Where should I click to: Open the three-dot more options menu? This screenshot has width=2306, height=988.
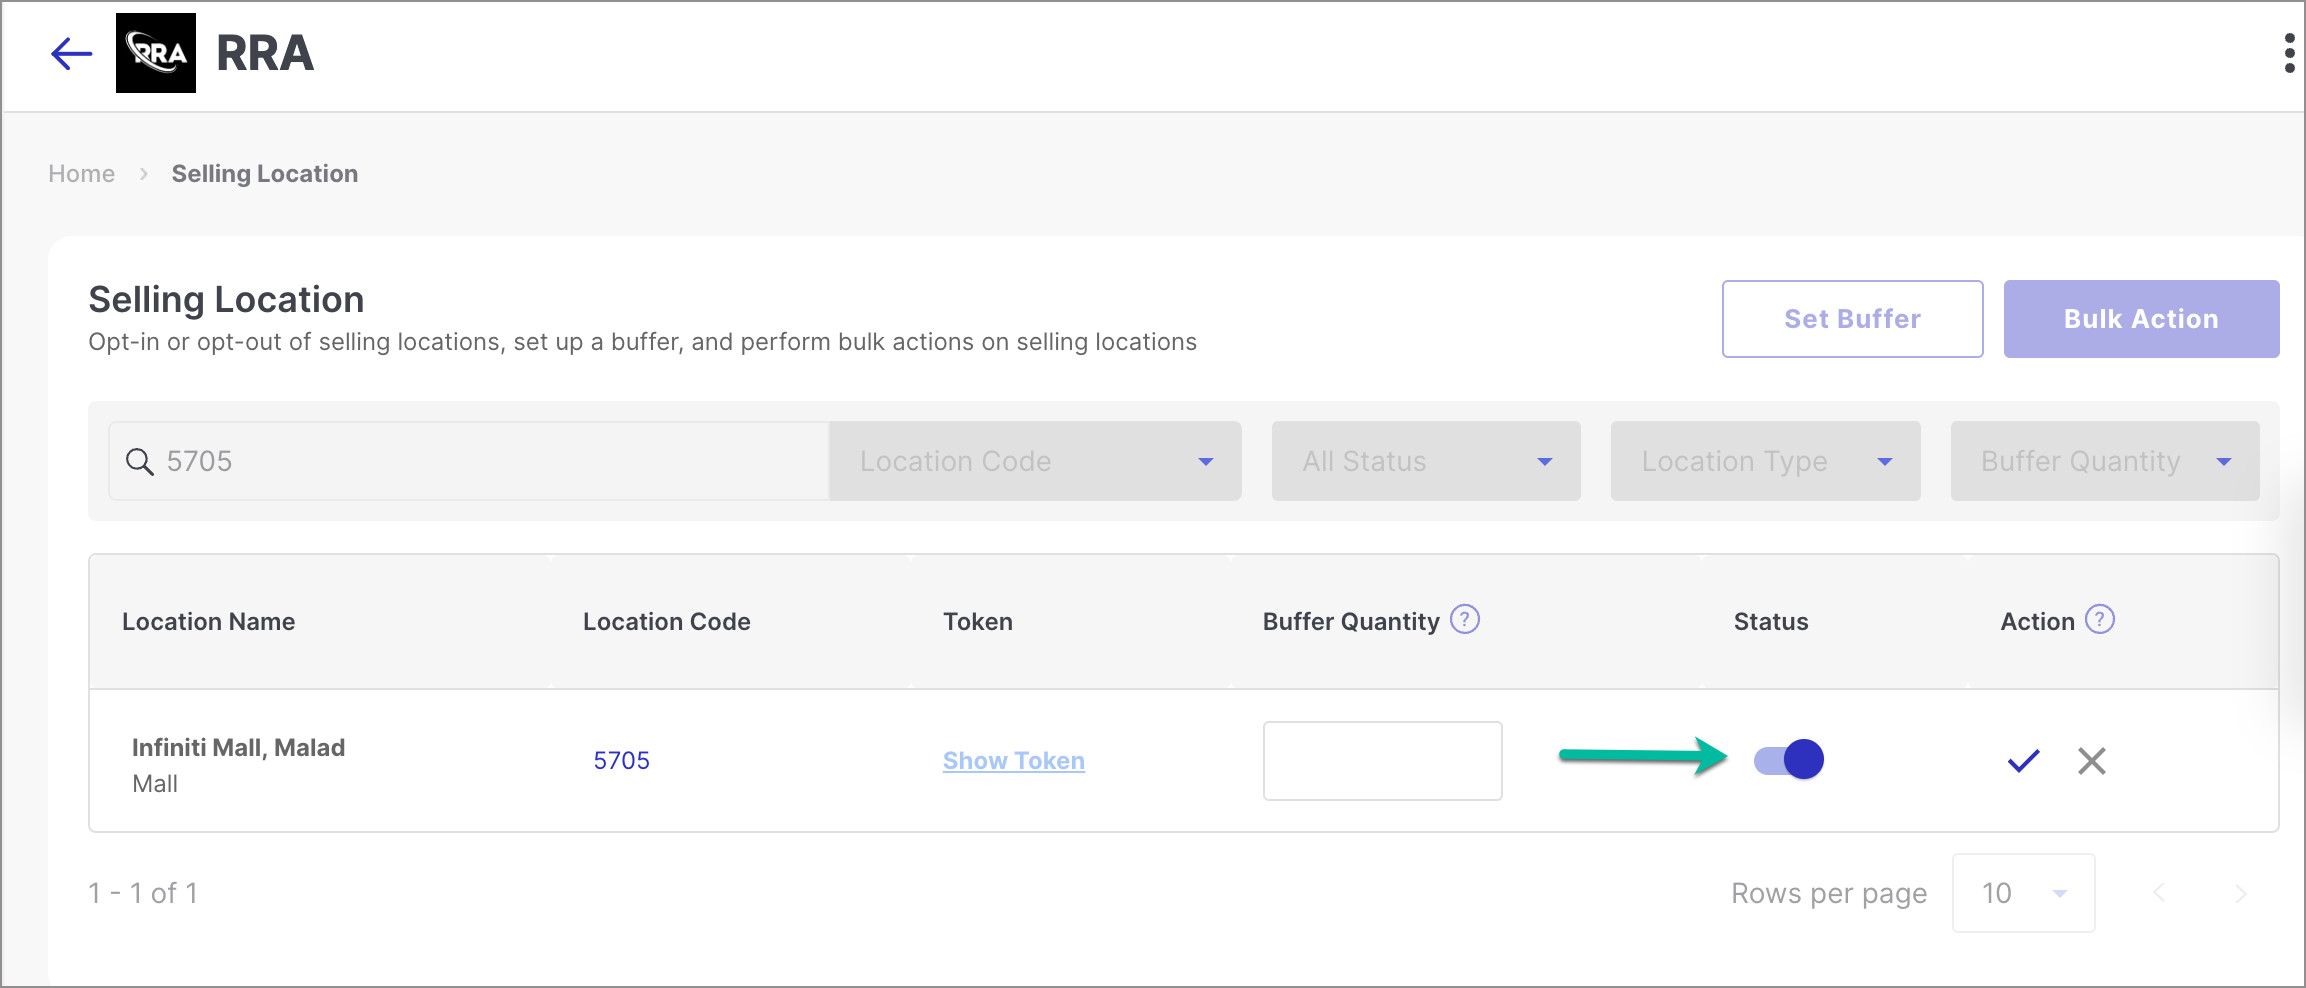coord(2289,53)
